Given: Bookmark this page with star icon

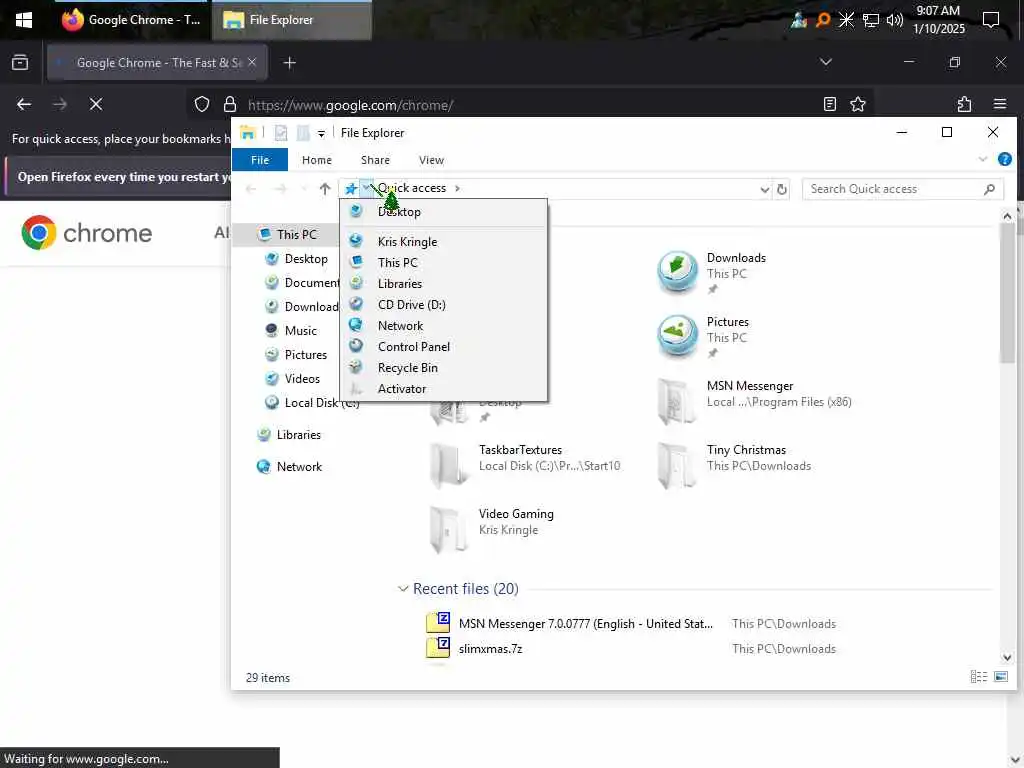Looking at the screenshot, I should point(858,104).
